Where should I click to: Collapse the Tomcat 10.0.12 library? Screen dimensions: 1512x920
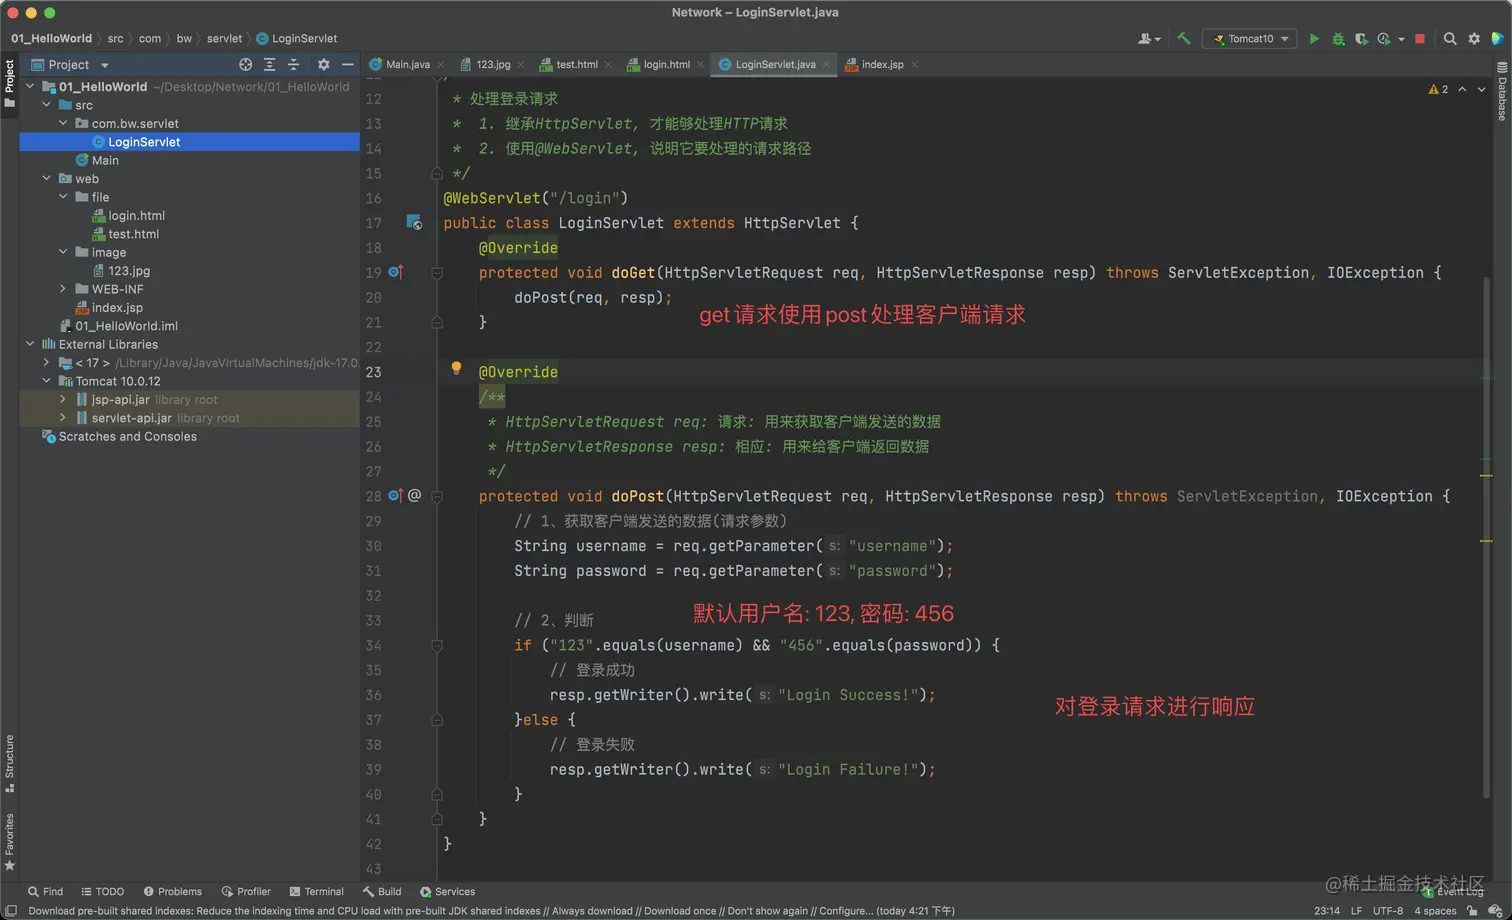(x=46, y=381)
